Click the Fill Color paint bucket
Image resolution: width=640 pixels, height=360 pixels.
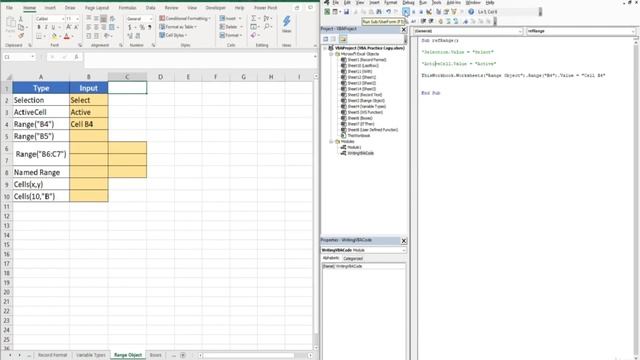pyautogui.click(x=54, y=36)
